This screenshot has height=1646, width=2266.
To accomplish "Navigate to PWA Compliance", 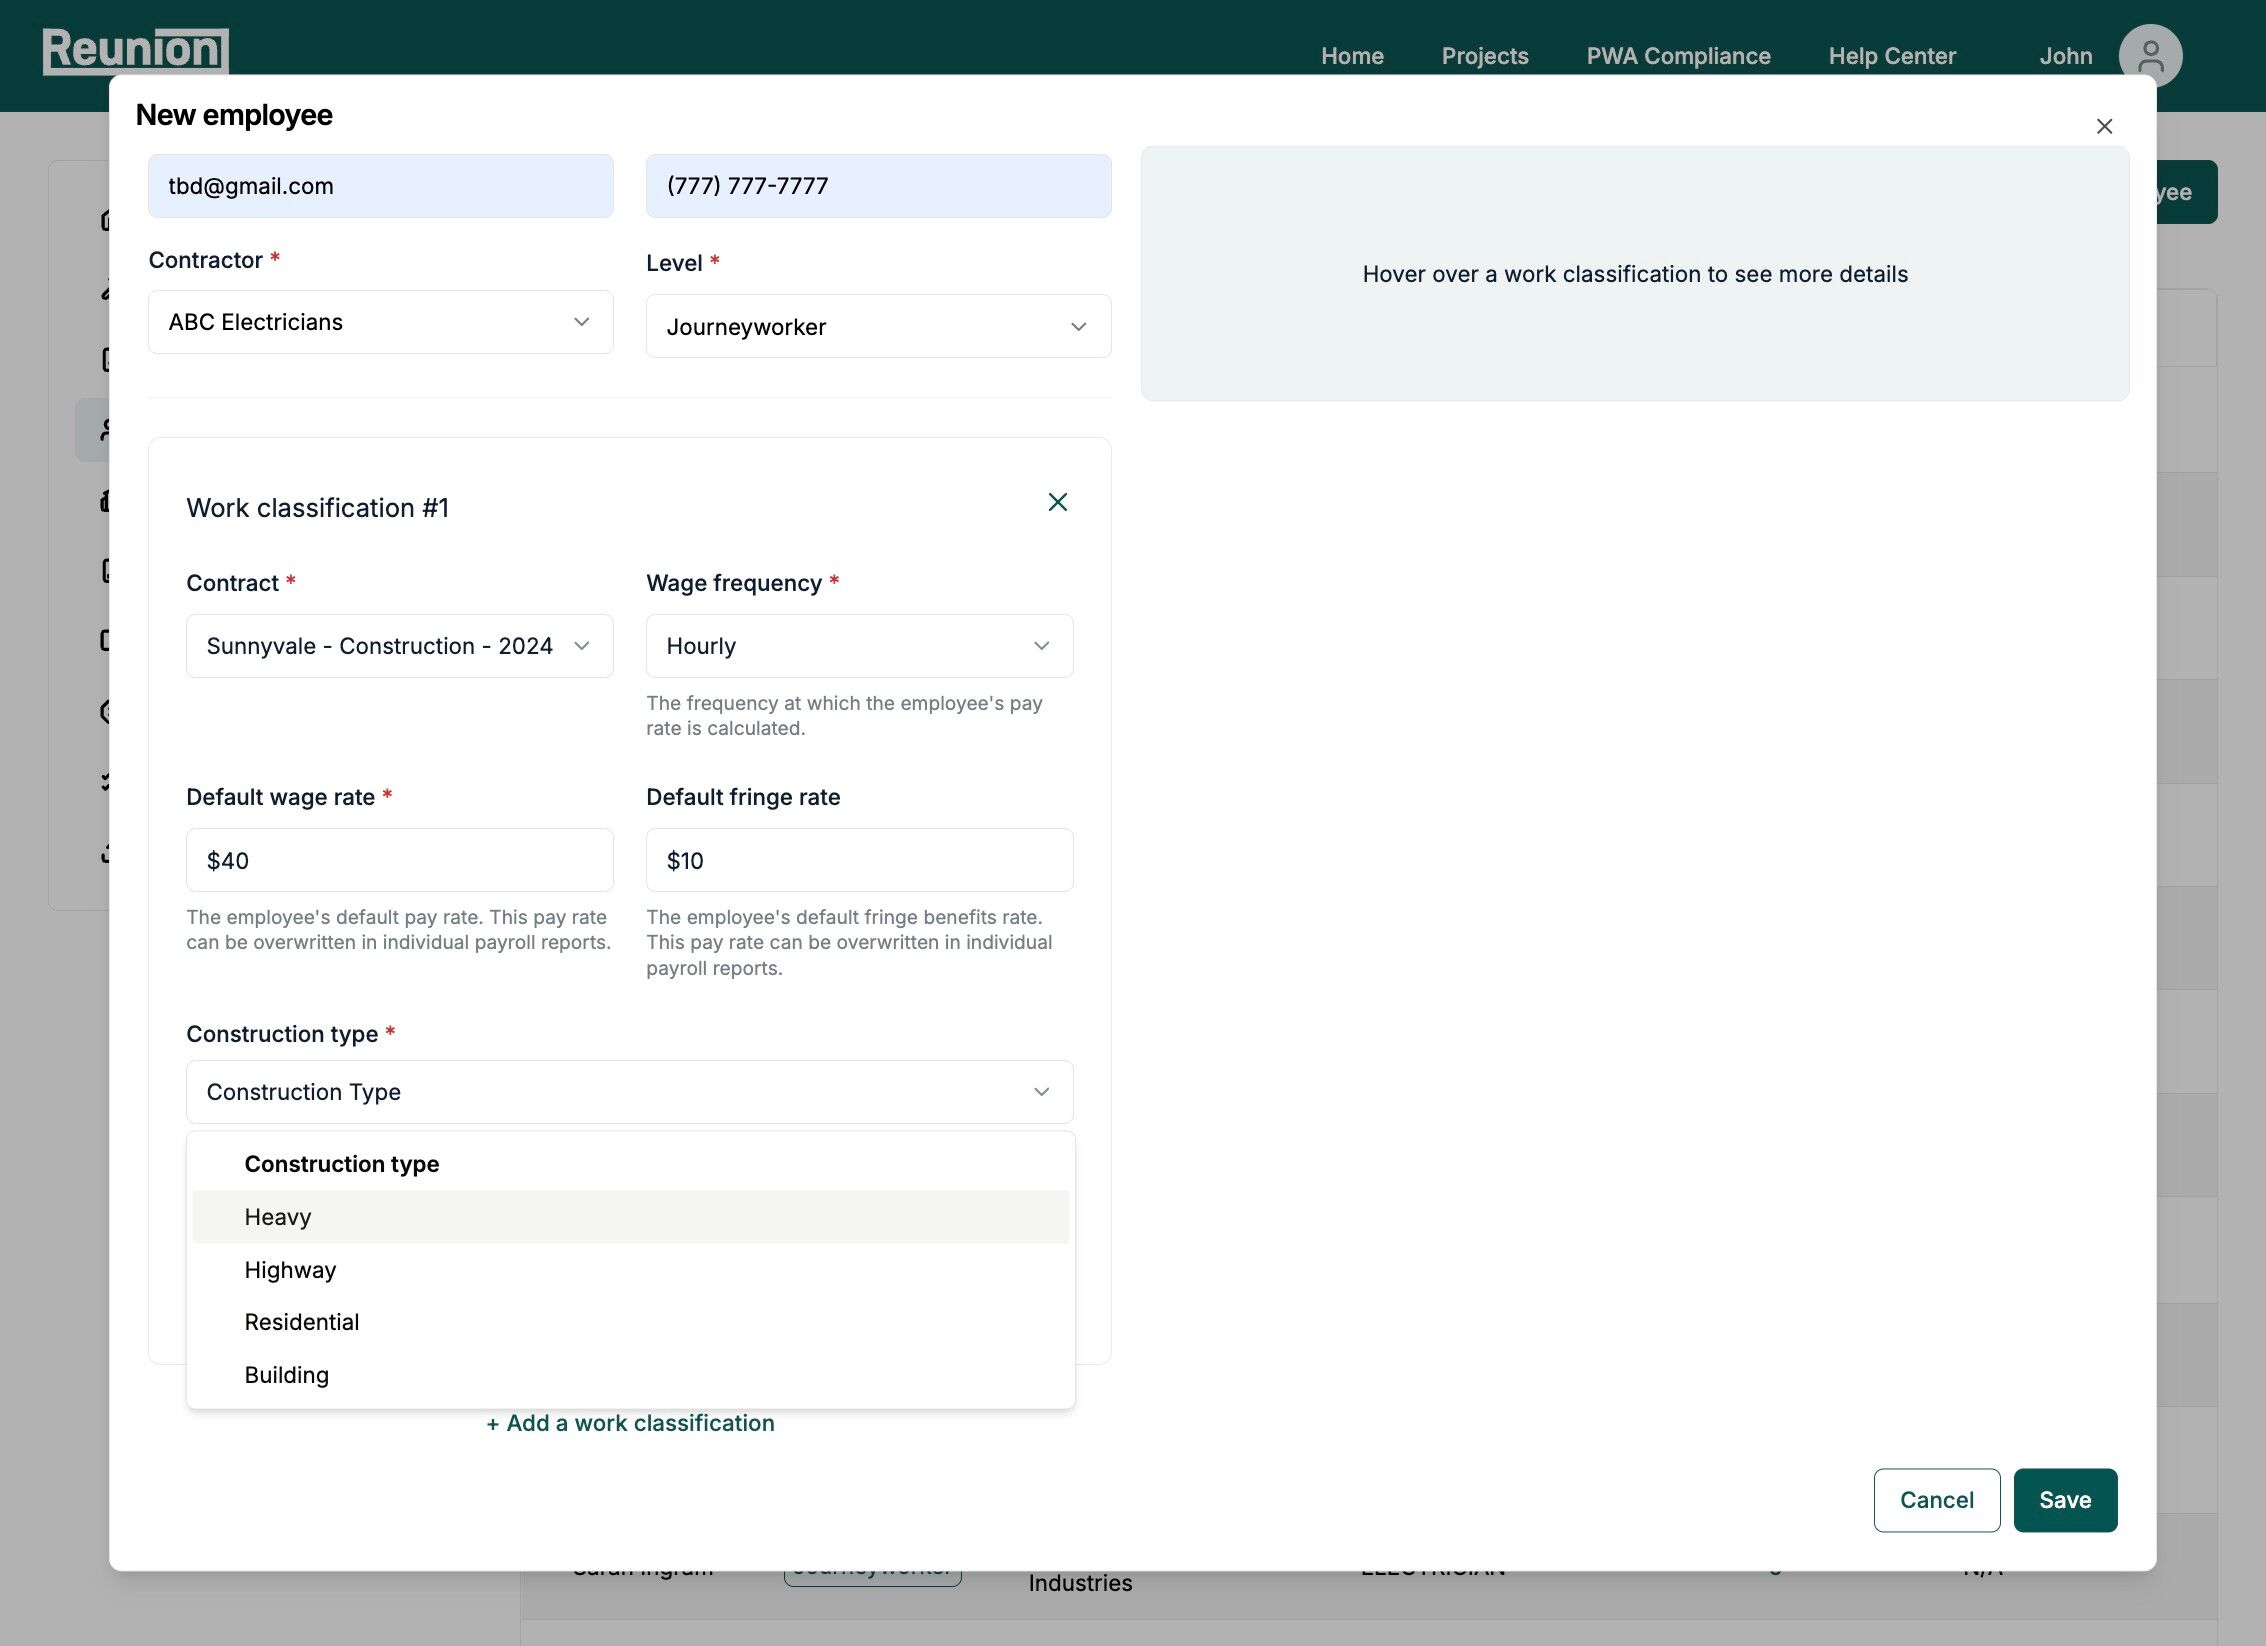I will pos(1678,56).
